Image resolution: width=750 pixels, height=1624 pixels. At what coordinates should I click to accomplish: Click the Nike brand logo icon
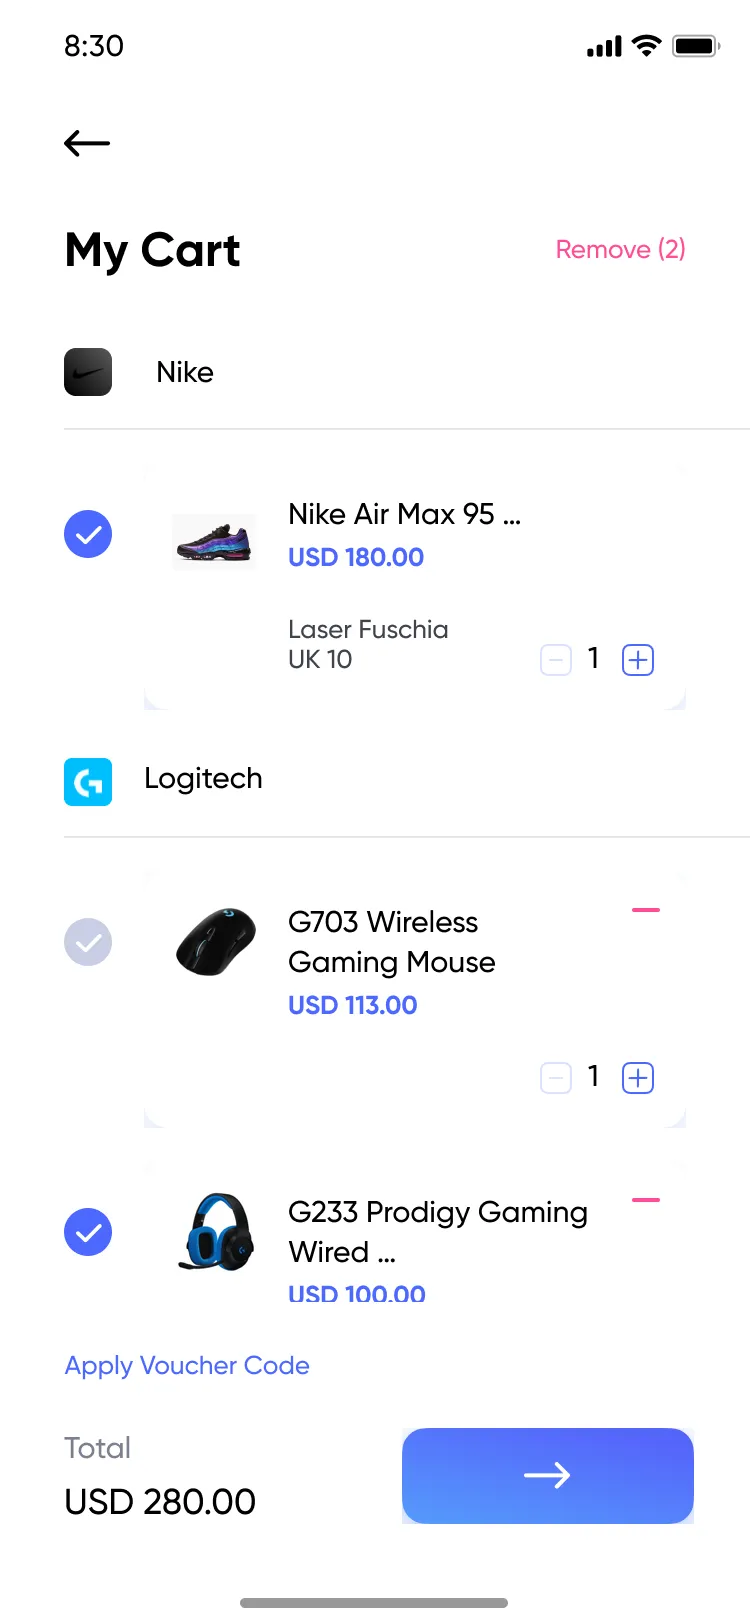[x=88, y=372]
